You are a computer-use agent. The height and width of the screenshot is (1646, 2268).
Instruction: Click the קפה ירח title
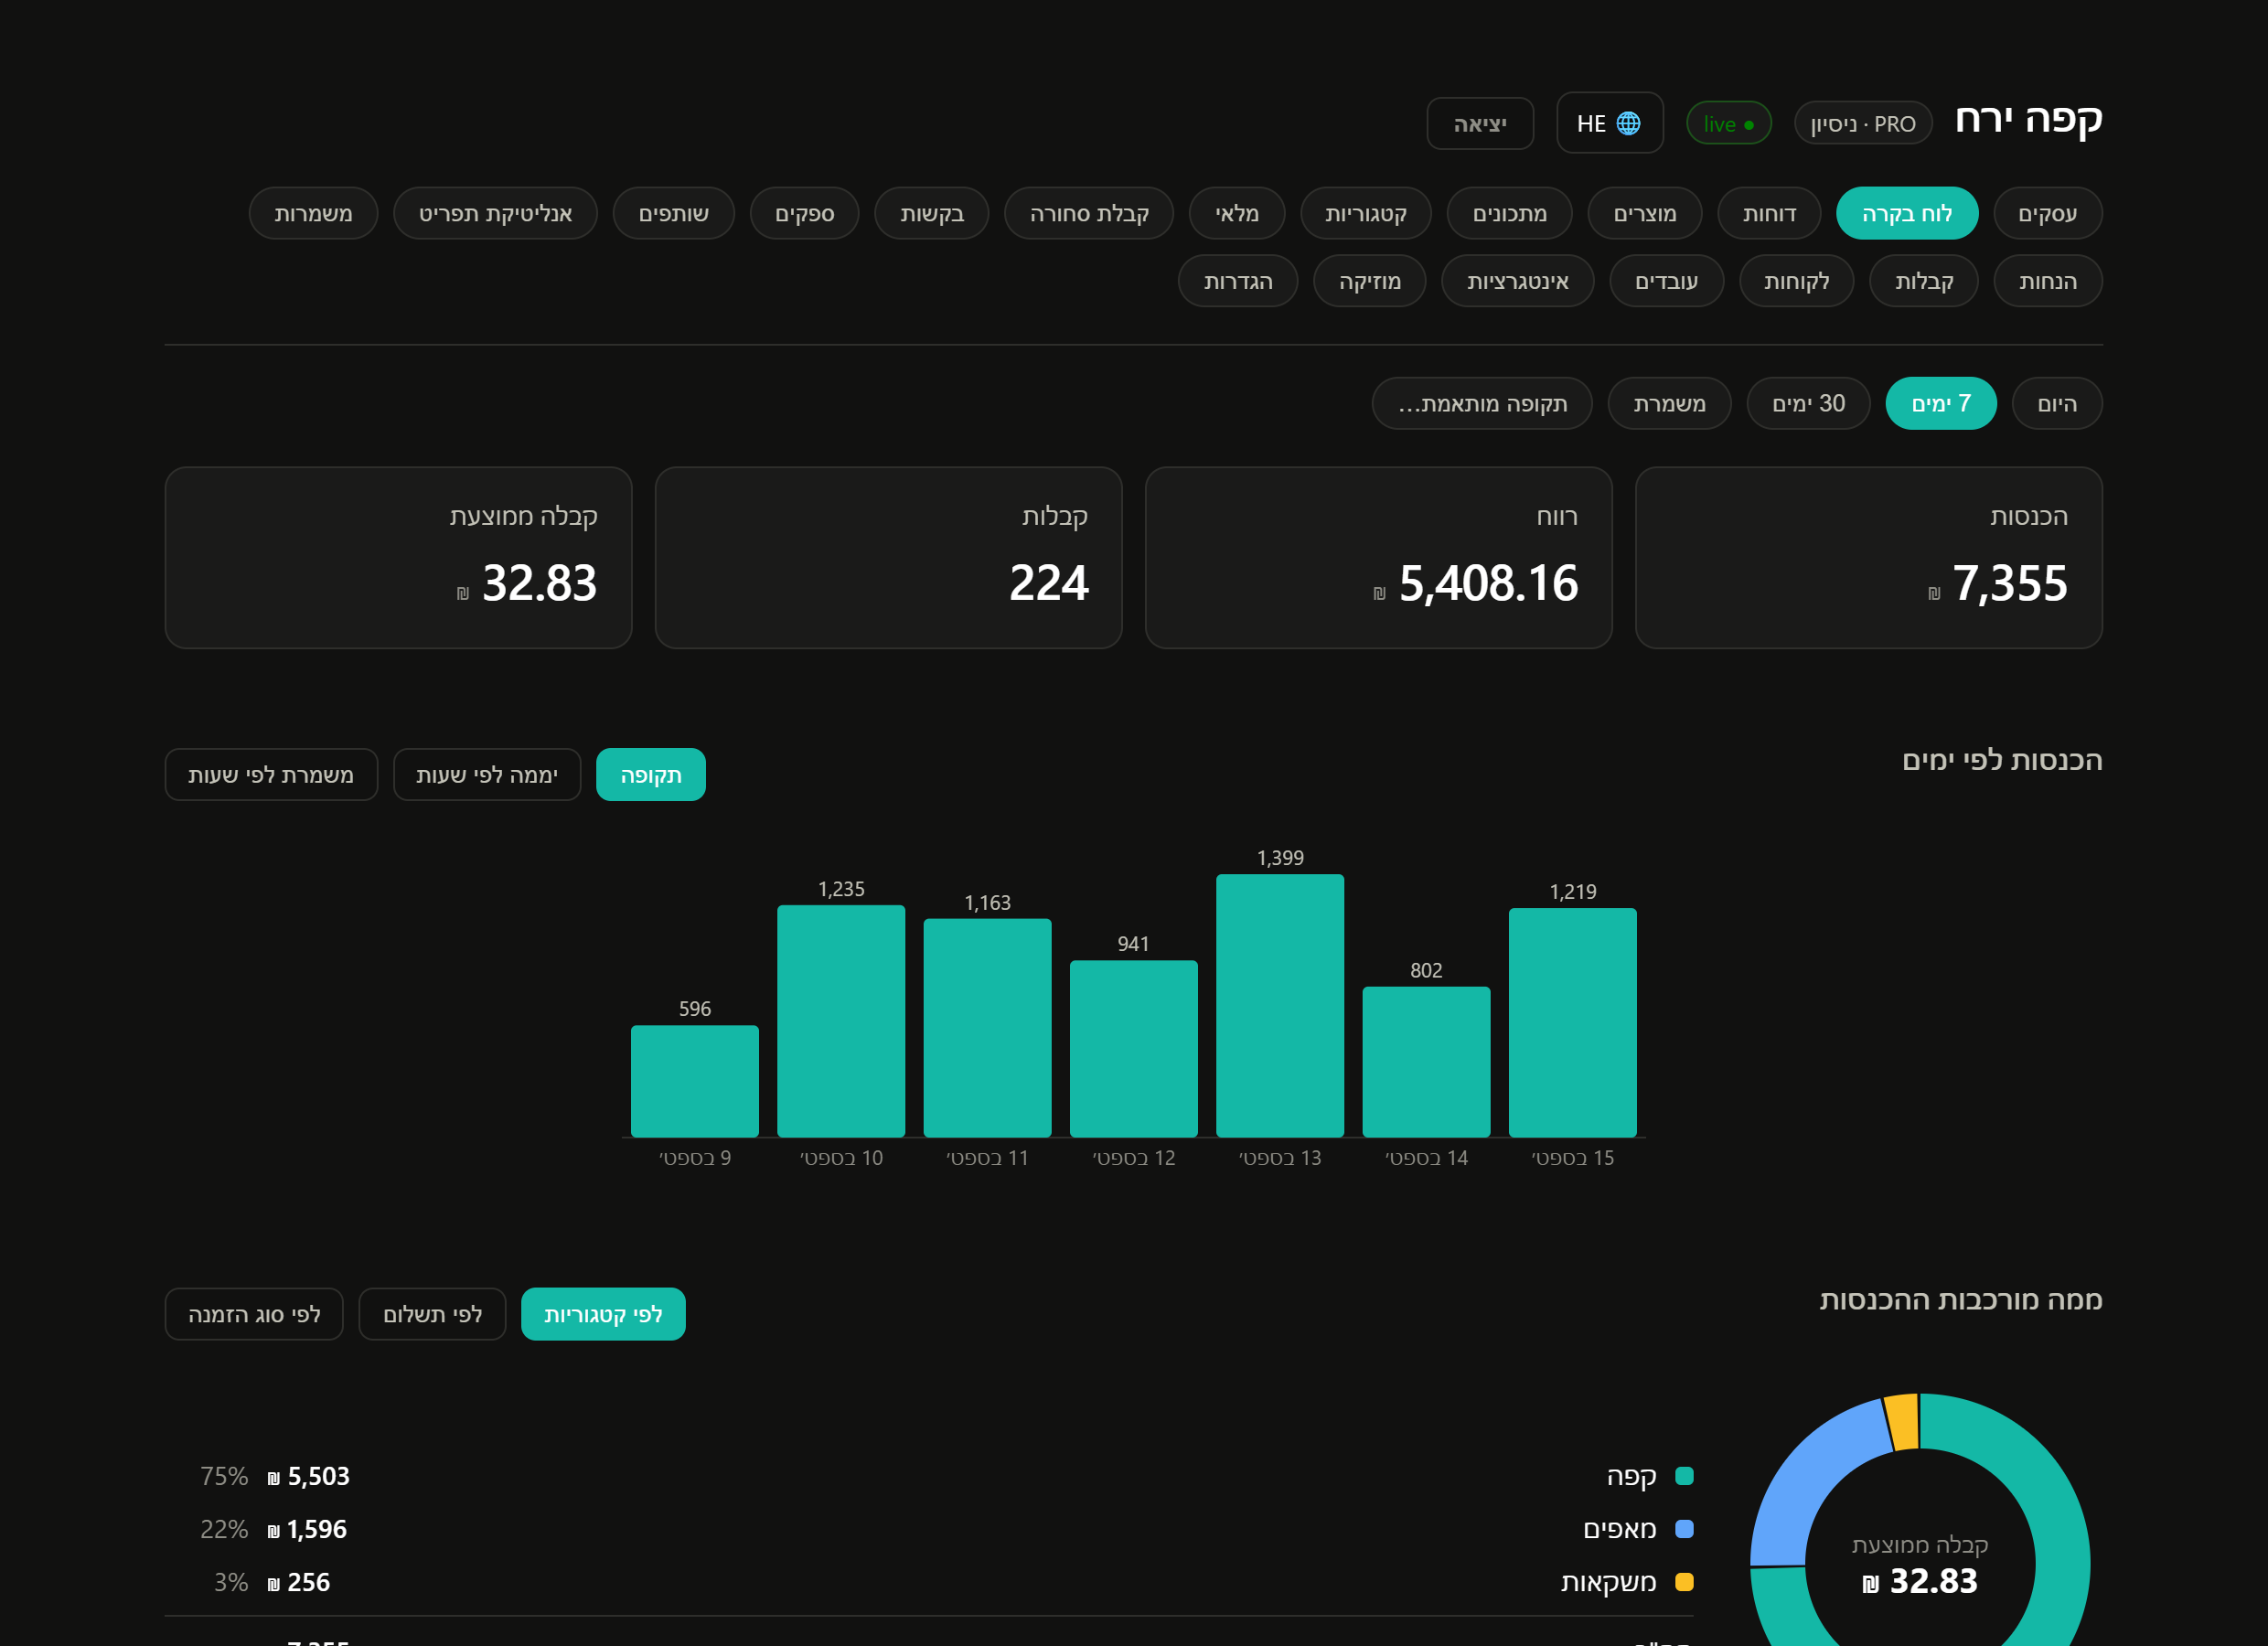pos(2028,119)
